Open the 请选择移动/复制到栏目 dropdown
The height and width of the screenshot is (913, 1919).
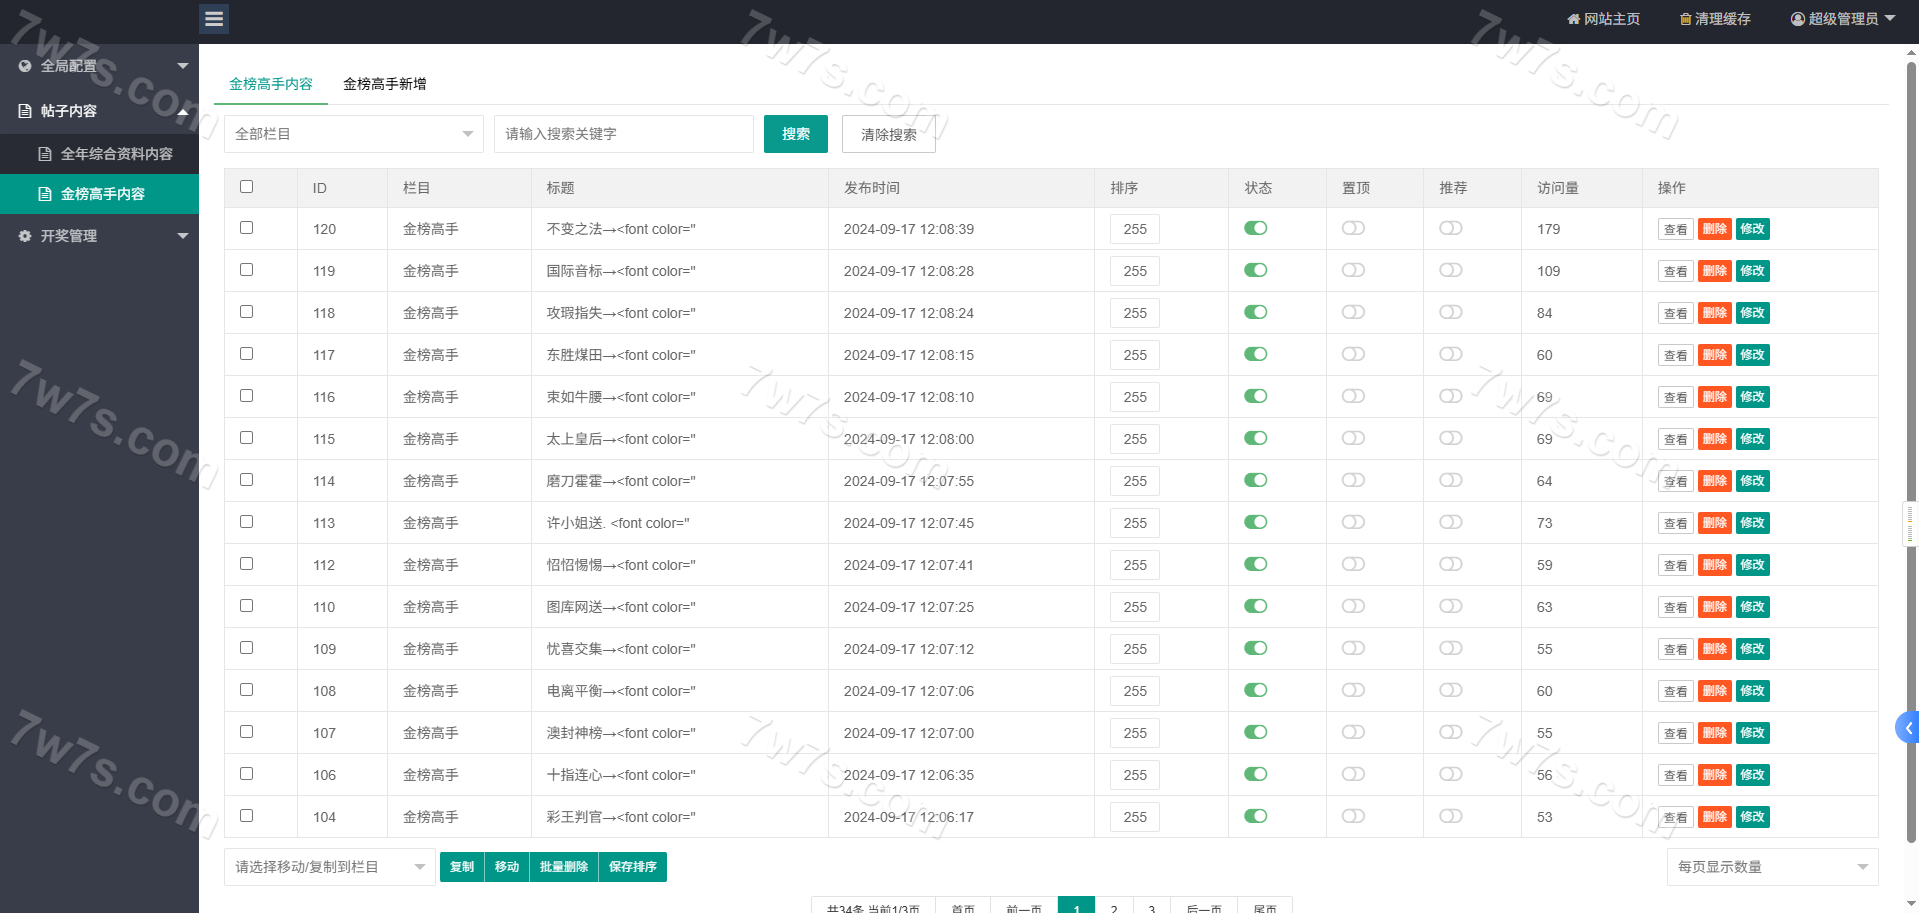point(329,867)
